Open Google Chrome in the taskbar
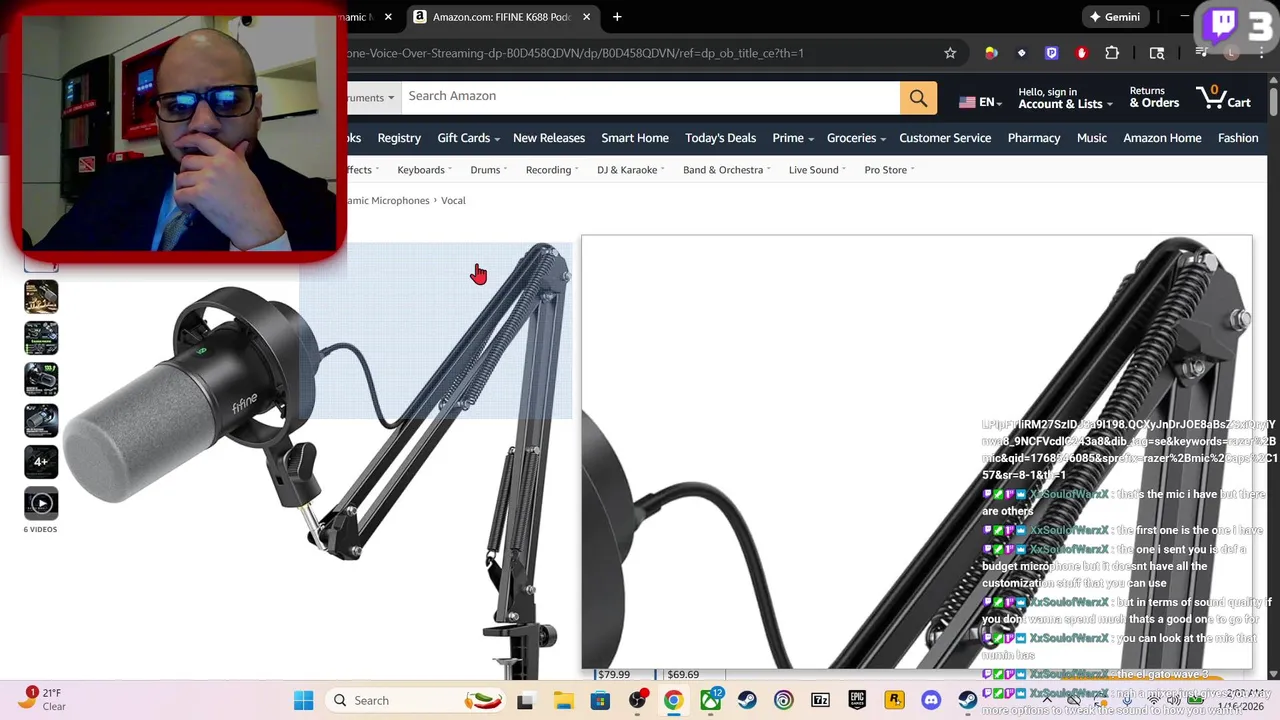Image resolution: width=1280 pixels, height=720 pixels. coord(673,700)
